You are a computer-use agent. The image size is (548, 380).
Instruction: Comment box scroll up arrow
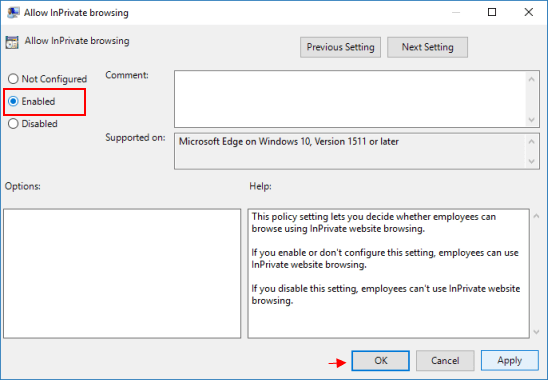click(x=532, y=79)
